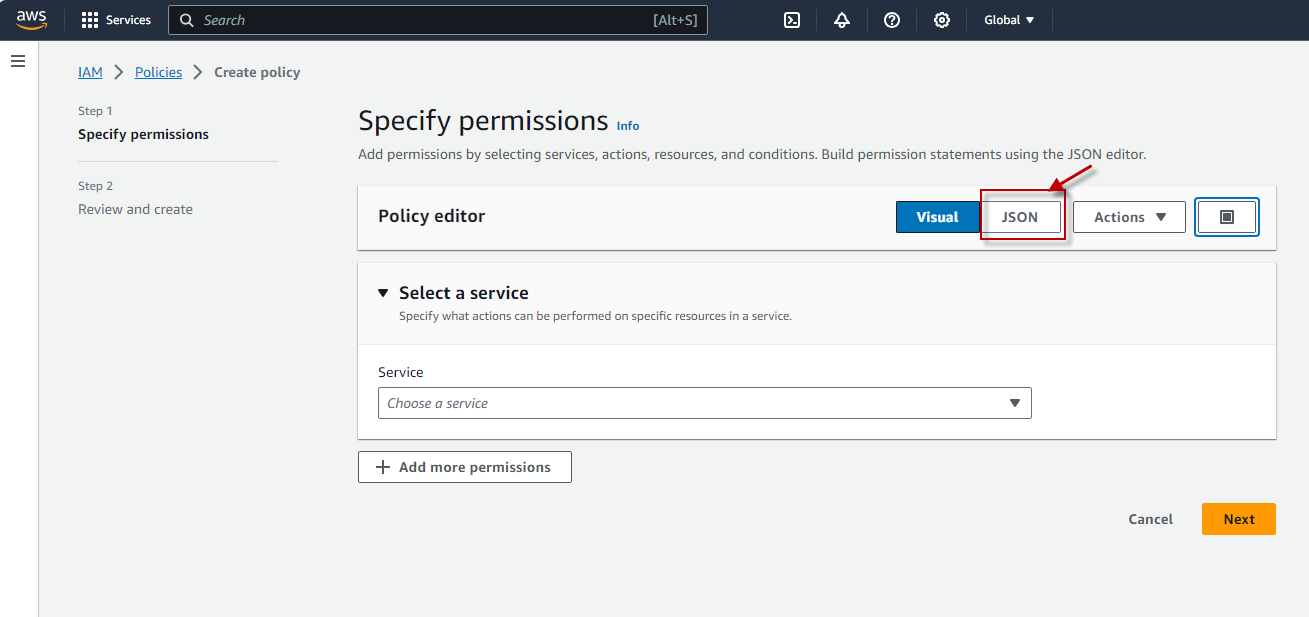1309x617 pixels.
Task: Switch to the JSON editor tab
Action: click(x=1020, y=217)
